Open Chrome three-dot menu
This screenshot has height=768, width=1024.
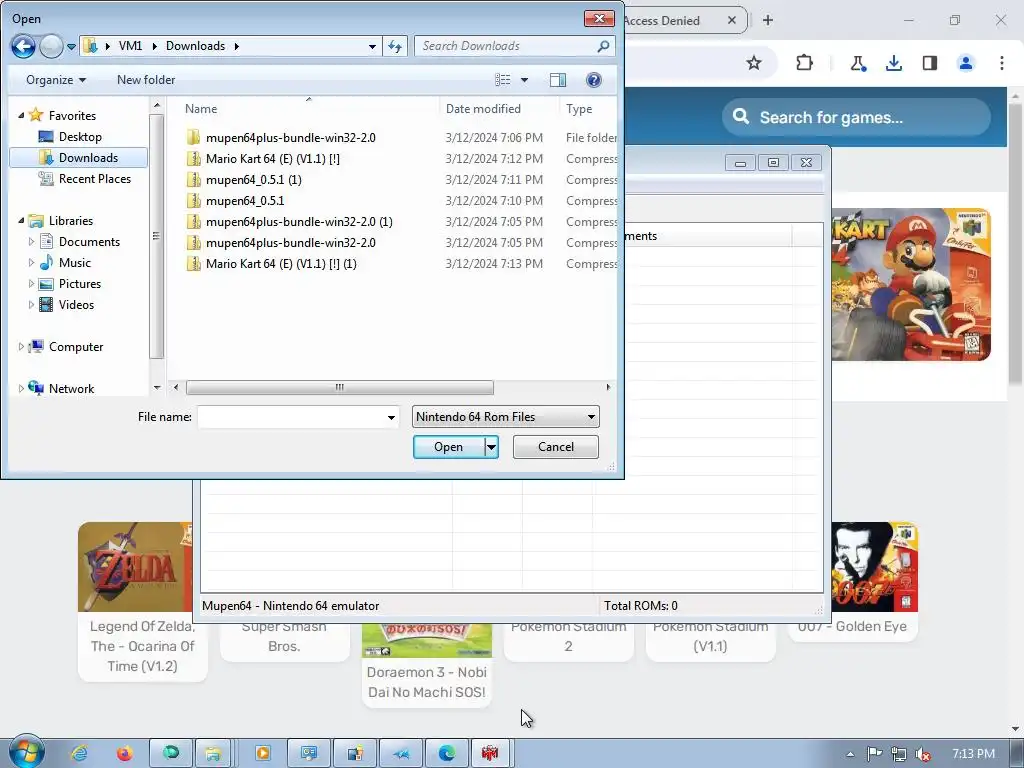(x=1002, y=63)
